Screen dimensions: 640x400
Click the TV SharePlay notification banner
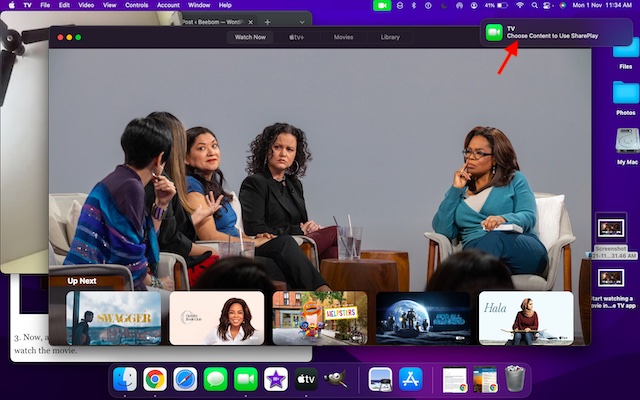[x=556, y=32]
